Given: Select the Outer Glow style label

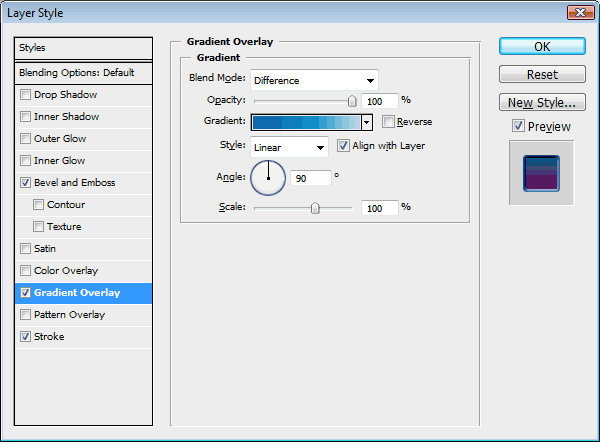Looking at the screenshot, I should (60, 139).
